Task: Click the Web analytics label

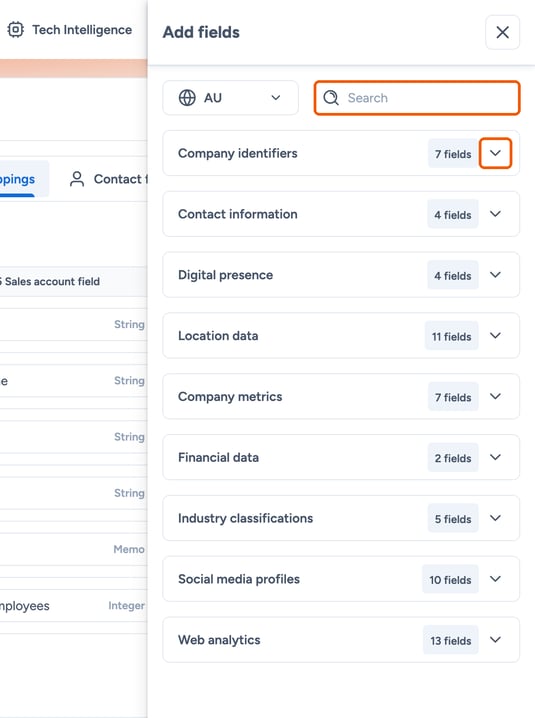Action: (x=219, y=640)
